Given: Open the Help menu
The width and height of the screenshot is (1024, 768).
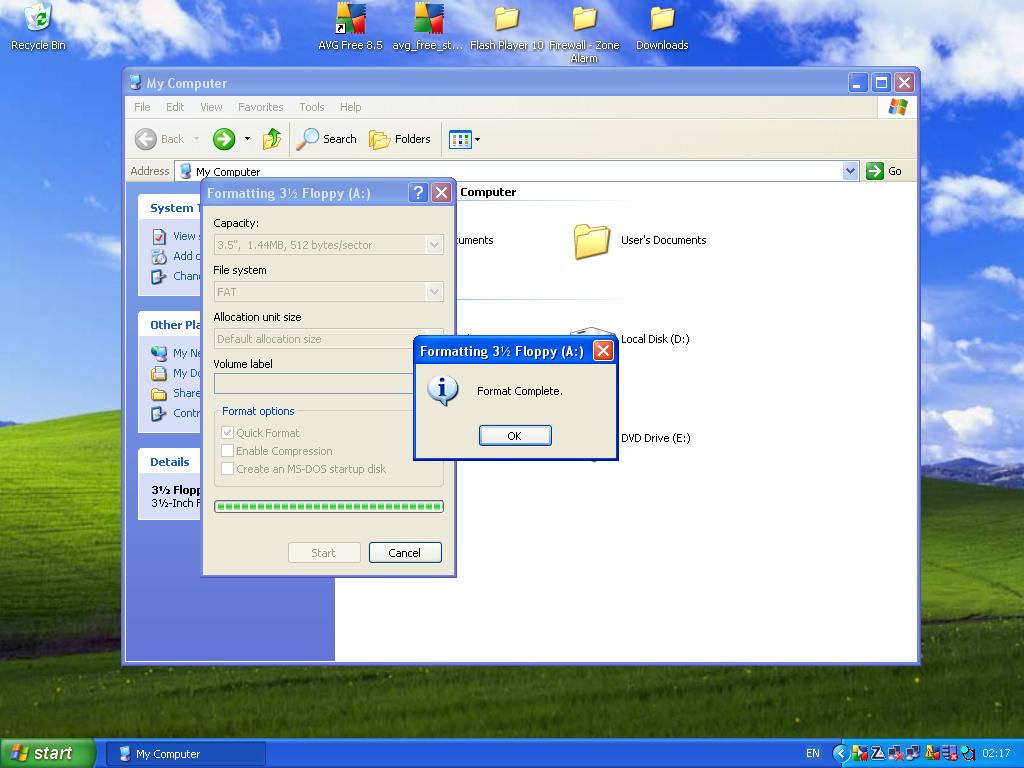Looking at the screenshot, I should click(350, 107).
